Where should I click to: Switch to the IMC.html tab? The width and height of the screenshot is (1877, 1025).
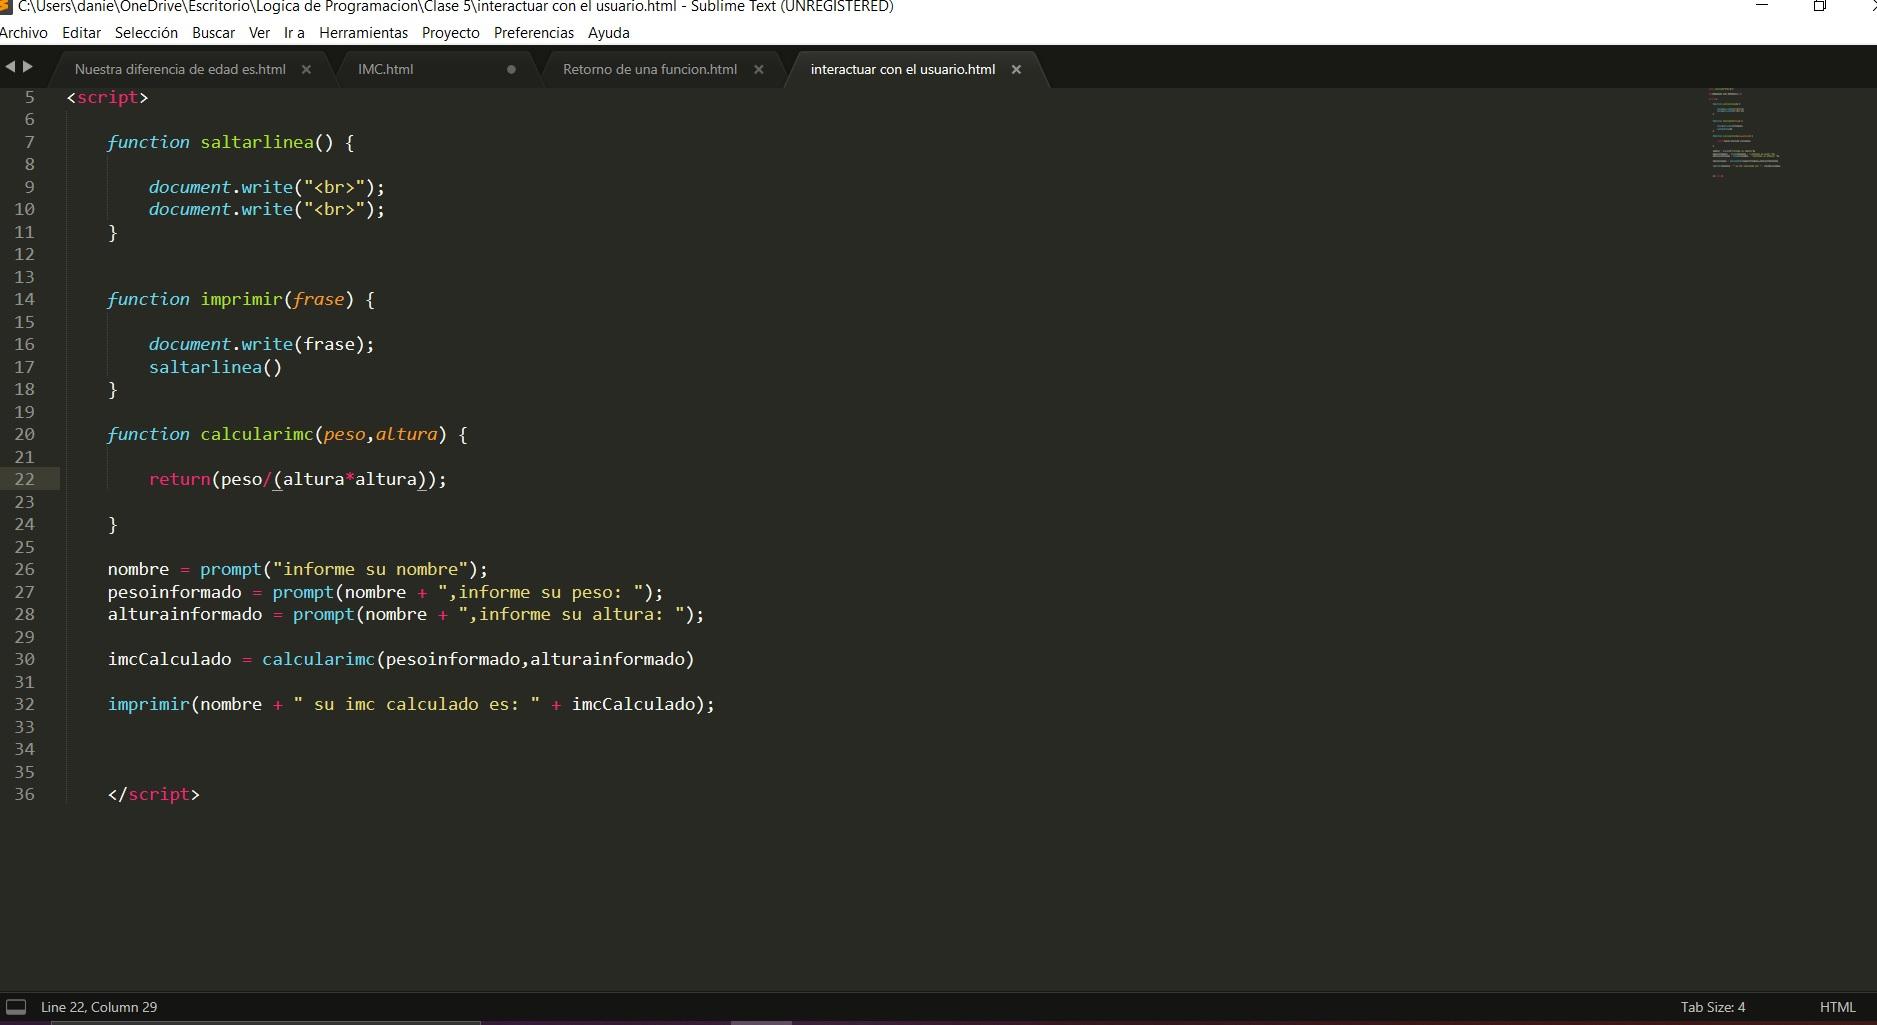[385, 69]
